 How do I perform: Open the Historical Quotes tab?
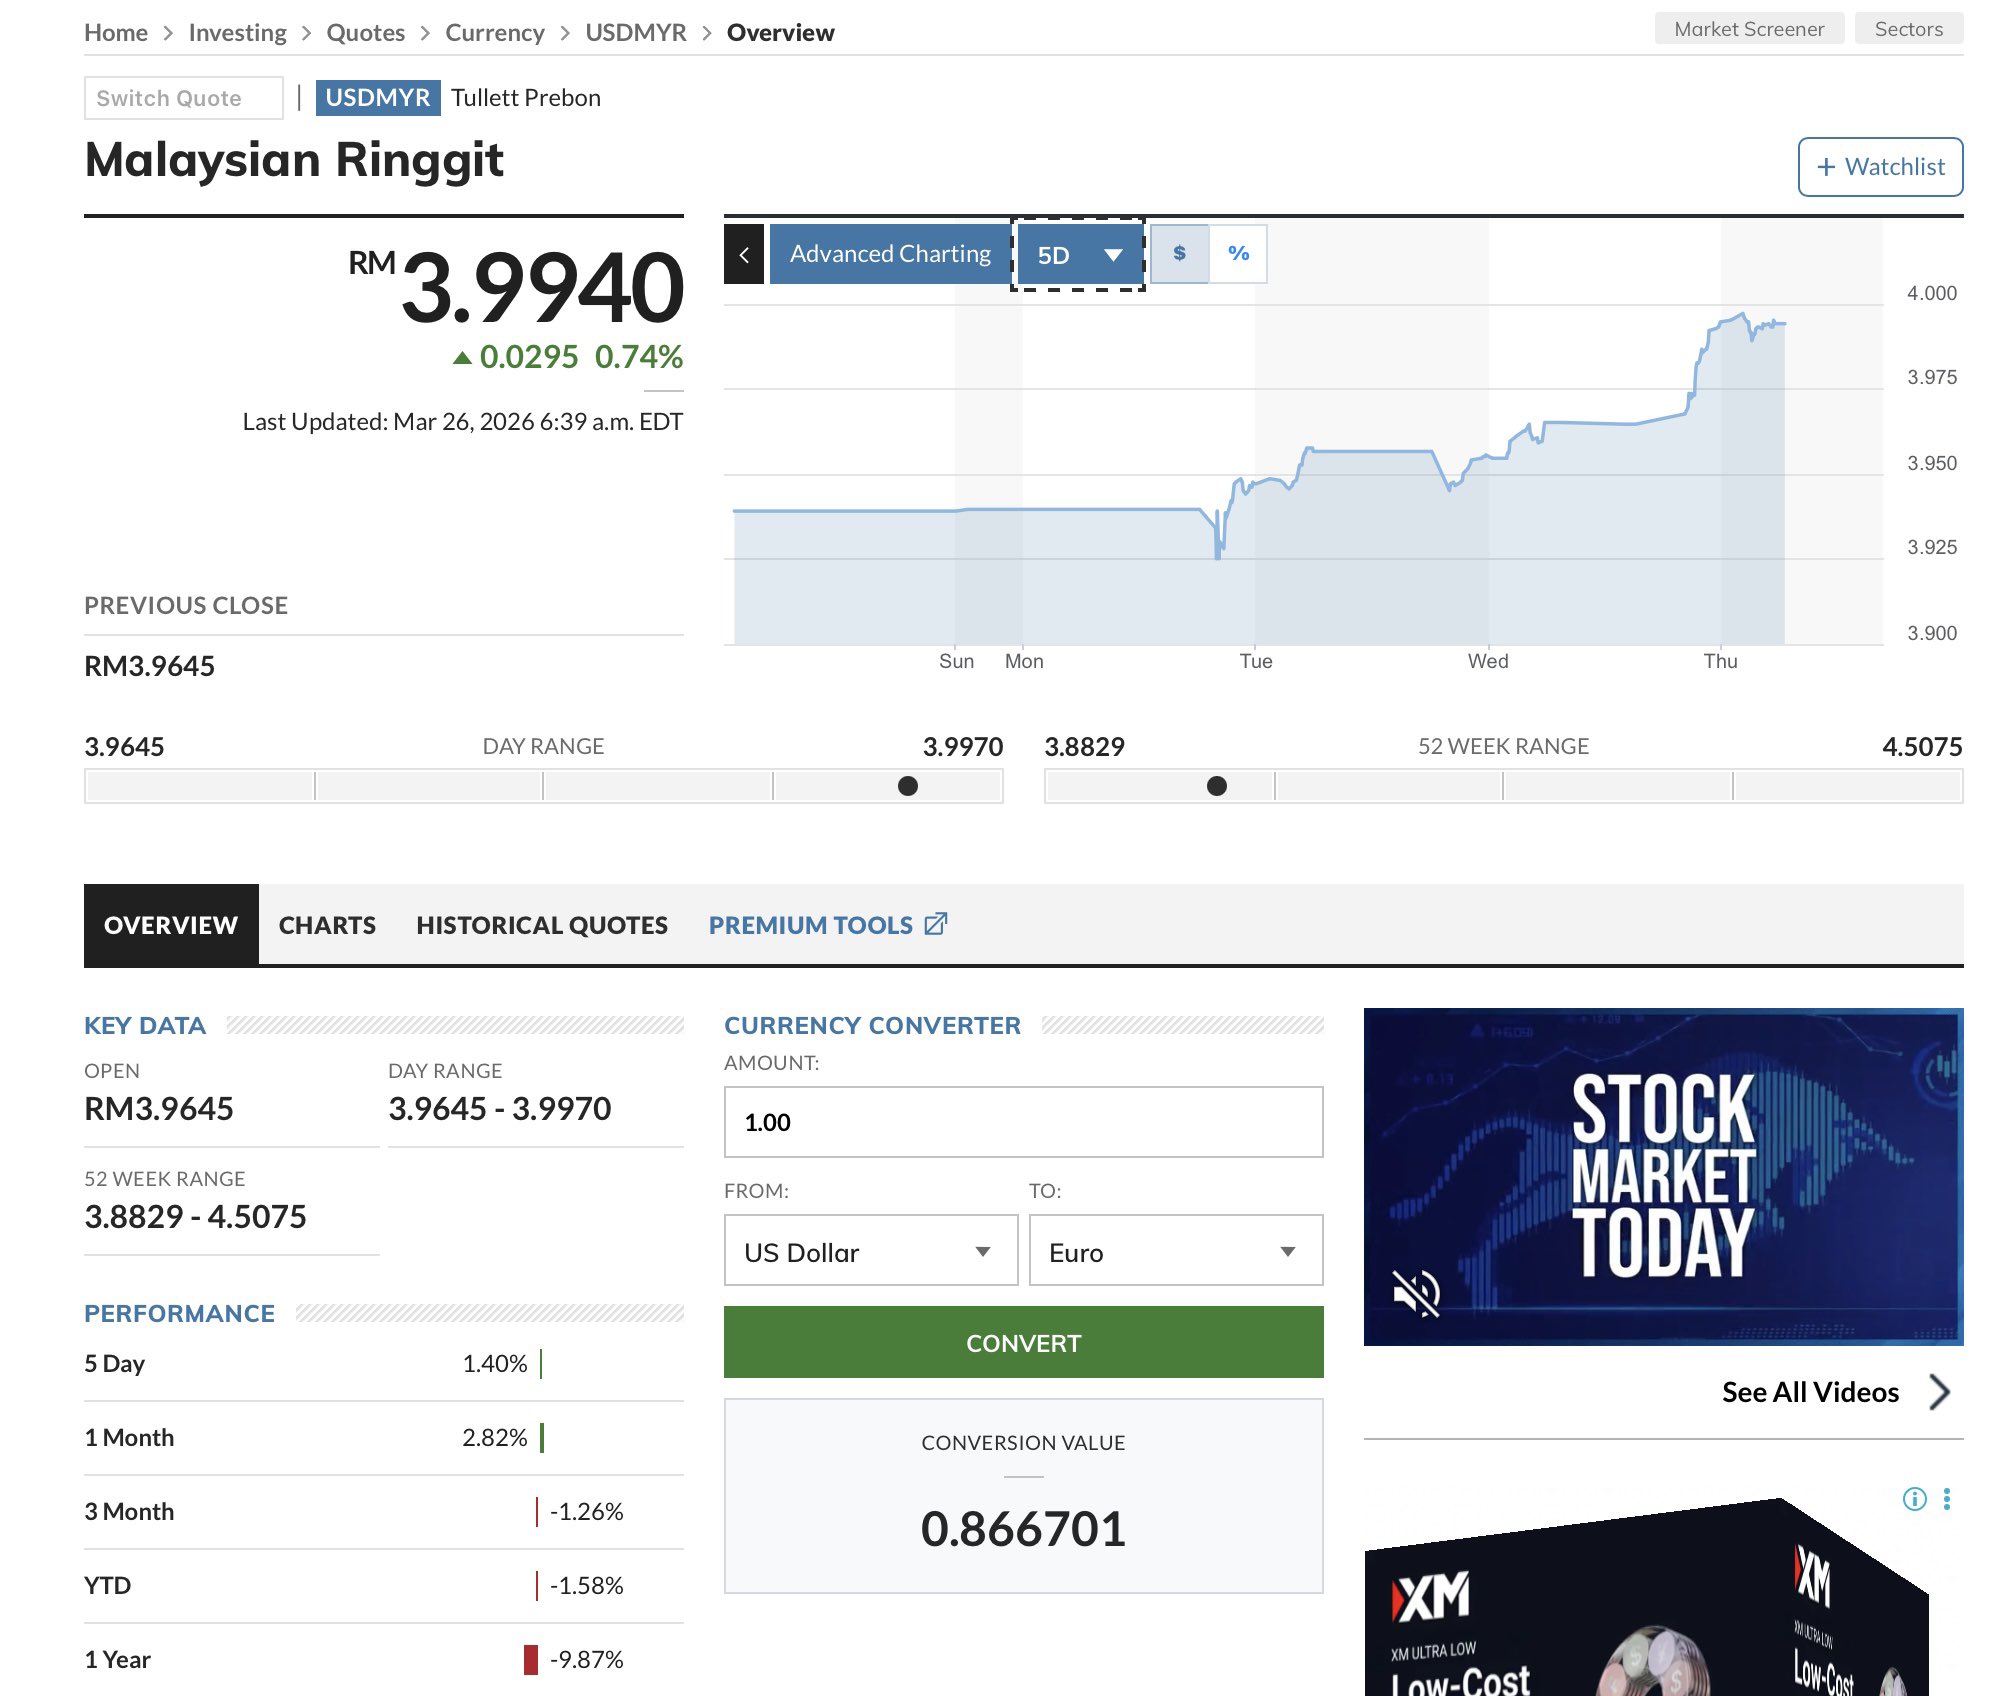pyautogui.click(x=542, y=925)
